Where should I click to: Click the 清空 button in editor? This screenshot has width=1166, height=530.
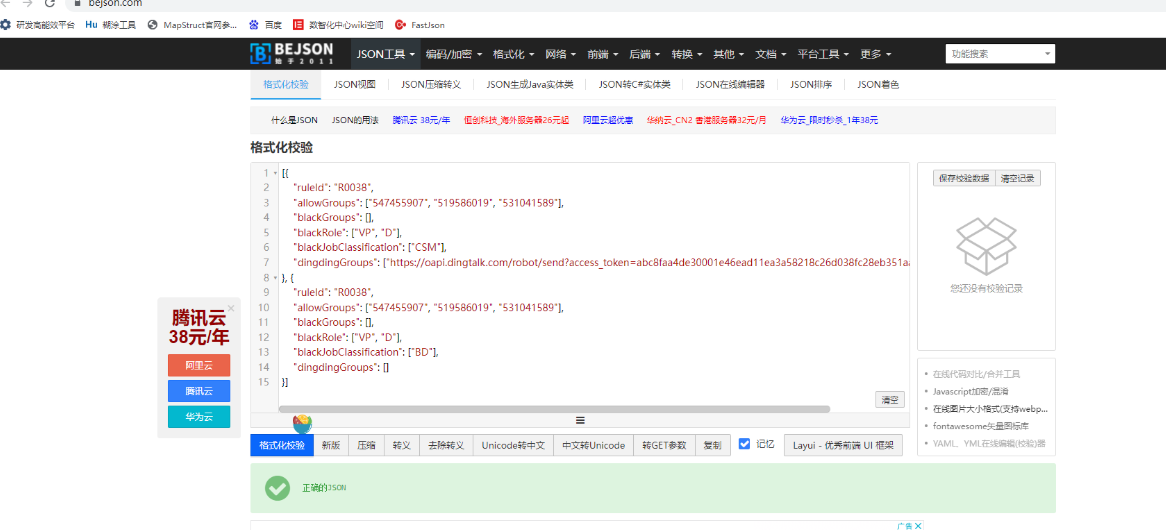coord(890,399)
